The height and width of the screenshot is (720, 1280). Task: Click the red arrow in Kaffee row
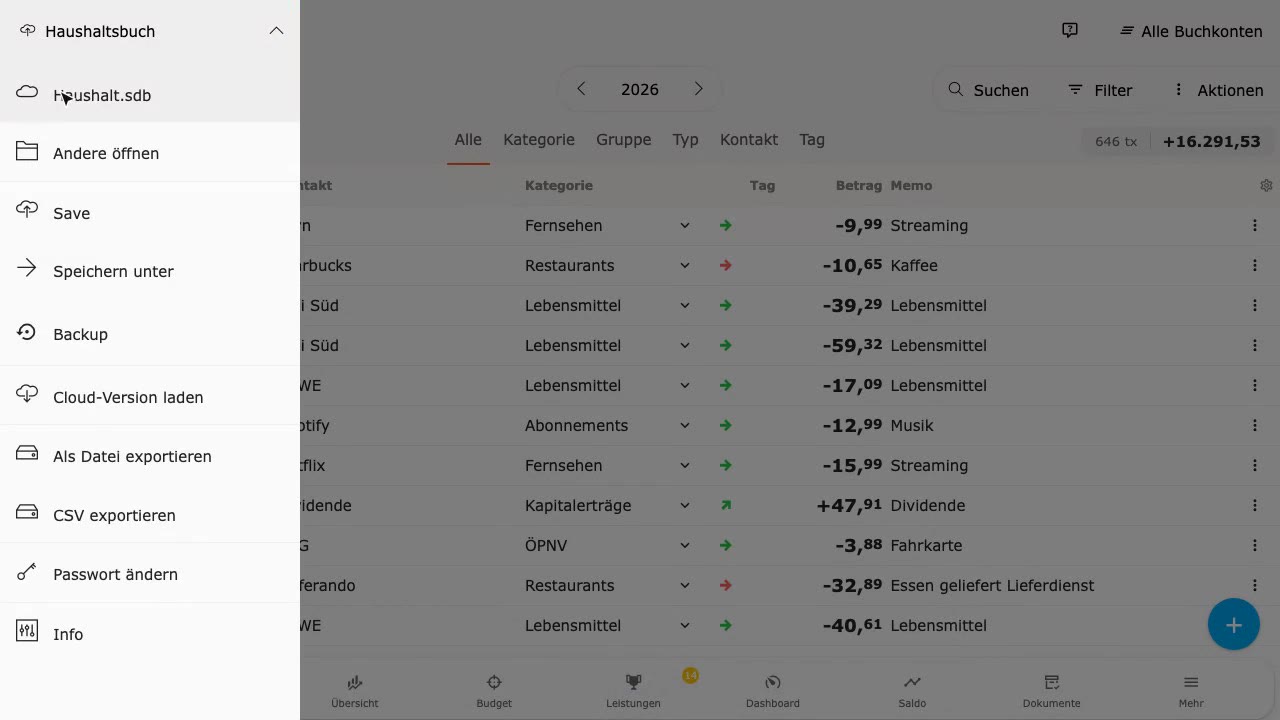pyautogui.click(x=726, y=265)
